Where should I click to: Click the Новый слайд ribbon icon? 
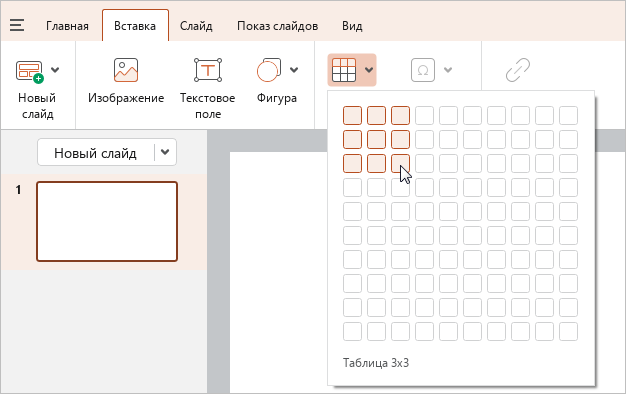point(30,72)
